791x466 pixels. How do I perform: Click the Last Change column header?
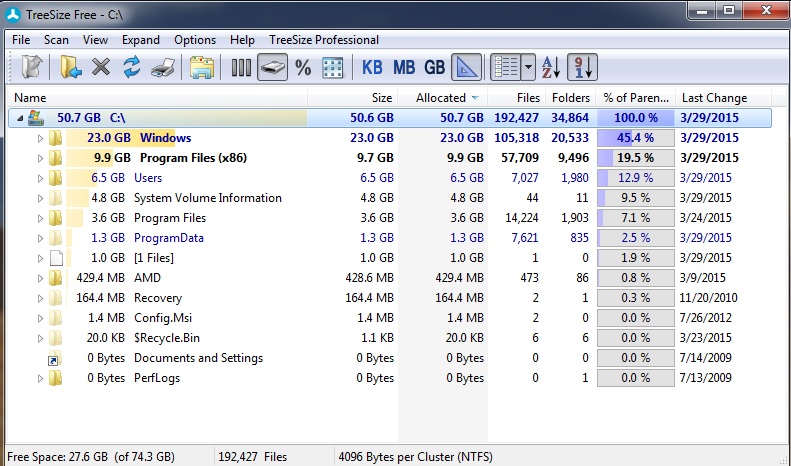[713, 98]
